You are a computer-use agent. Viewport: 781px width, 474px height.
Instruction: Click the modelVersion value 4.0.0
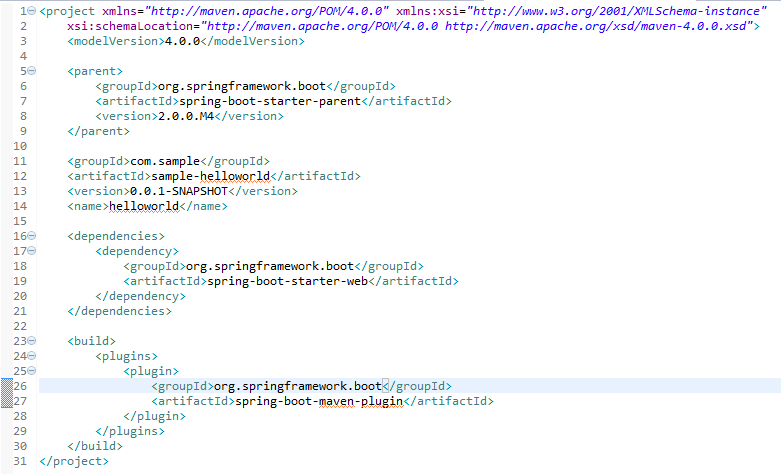point(182,41)
